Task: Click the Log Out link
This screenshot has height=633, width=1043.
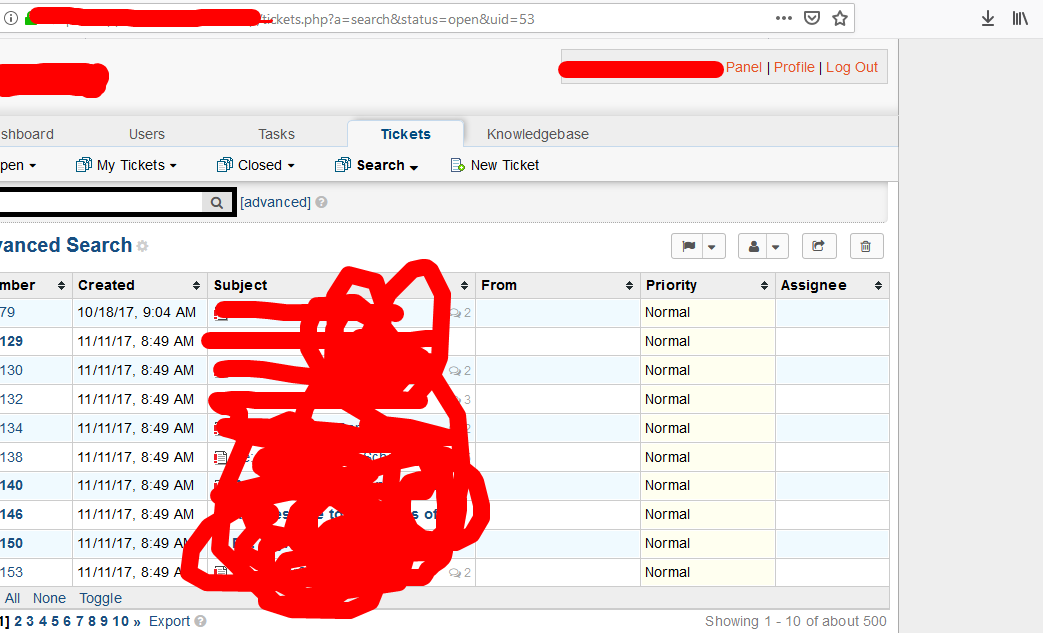Action: coord(851,67)
